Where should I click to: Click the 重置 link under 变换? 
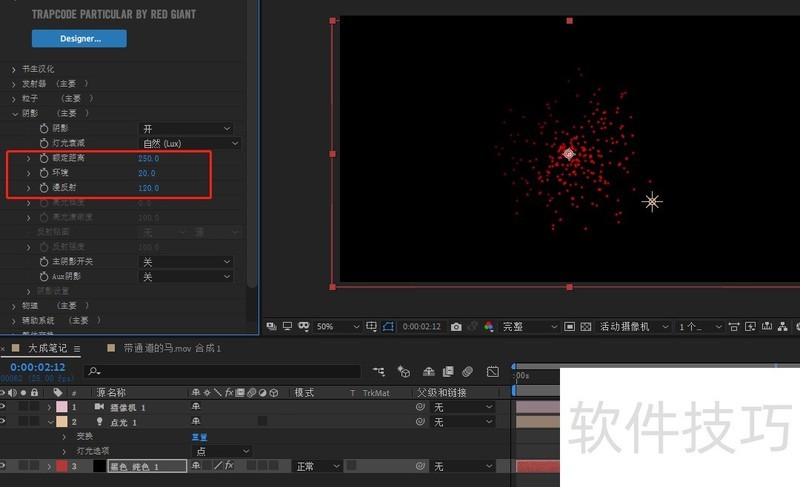pyautogui.click(x=201, y=437)
